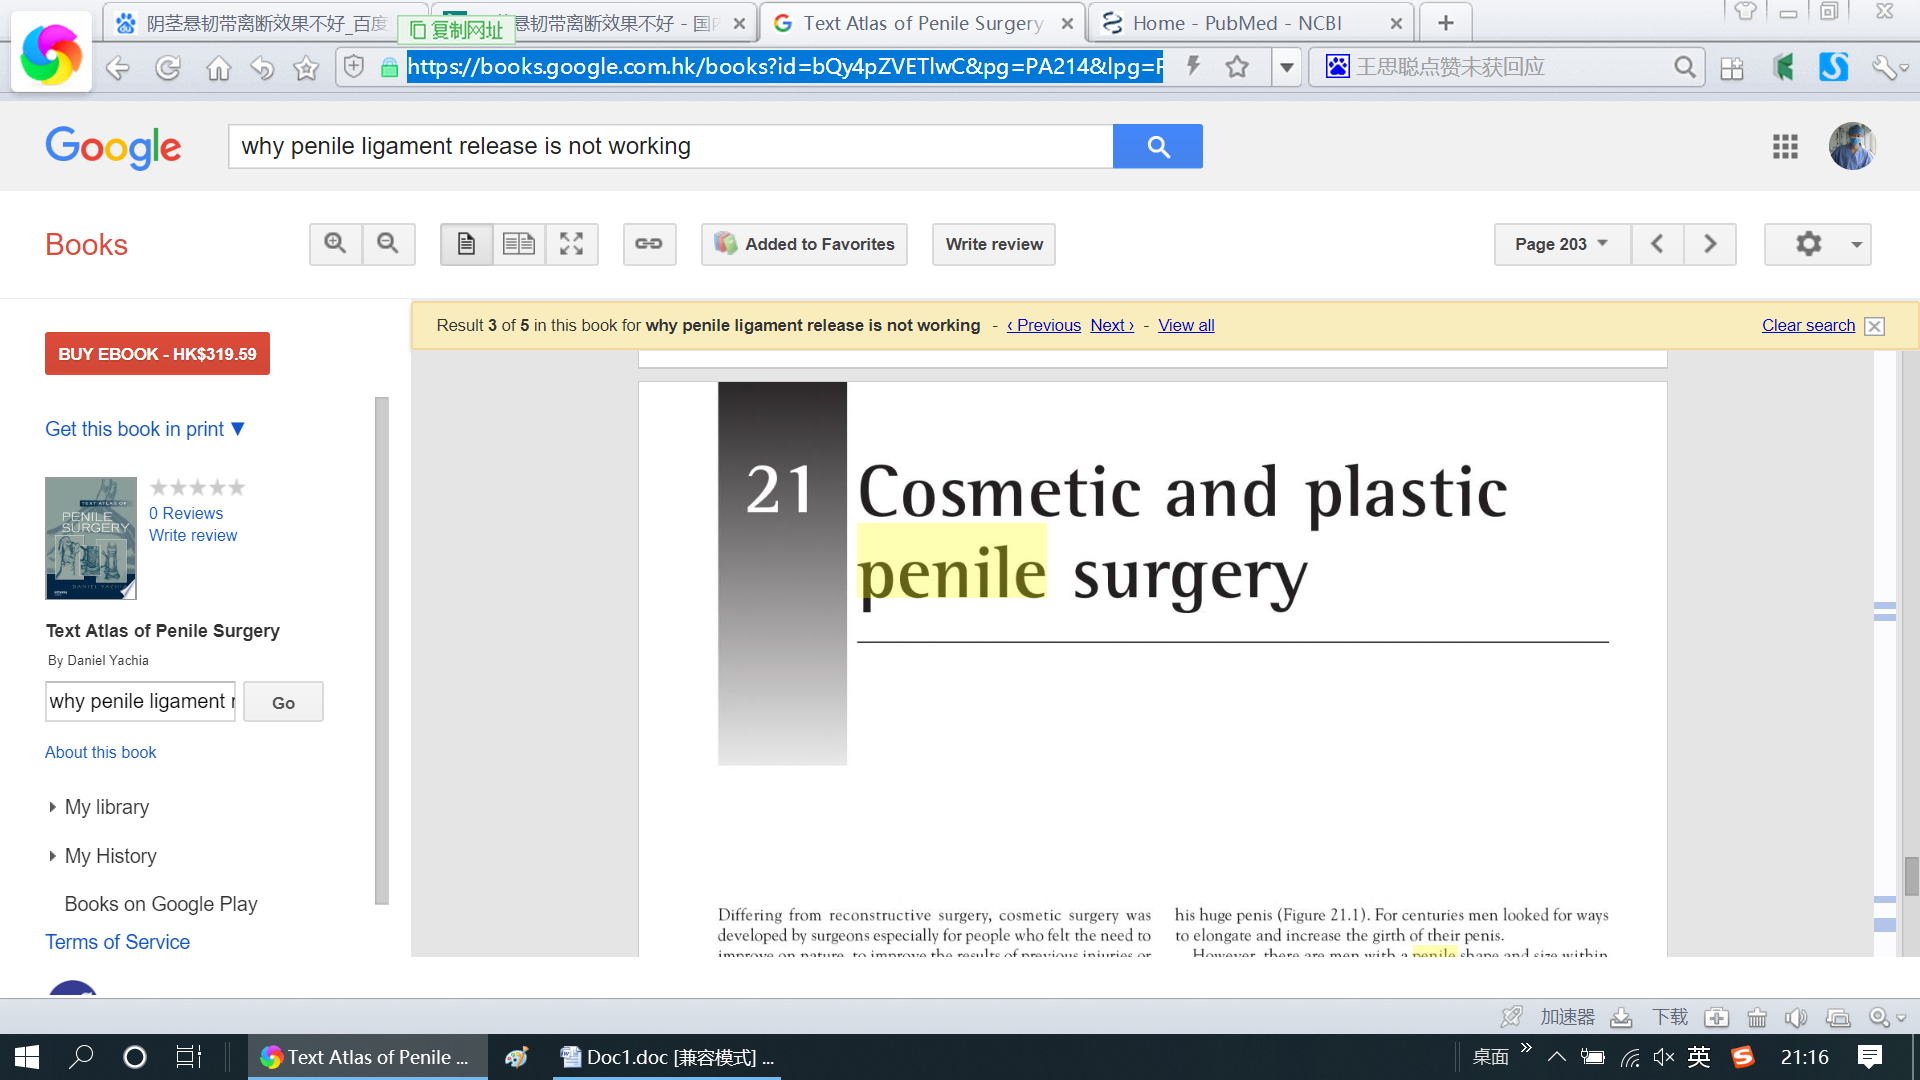Screen dimensions: 1920x1080
Task: Select two-page view mode
Action: pos(519,244)
